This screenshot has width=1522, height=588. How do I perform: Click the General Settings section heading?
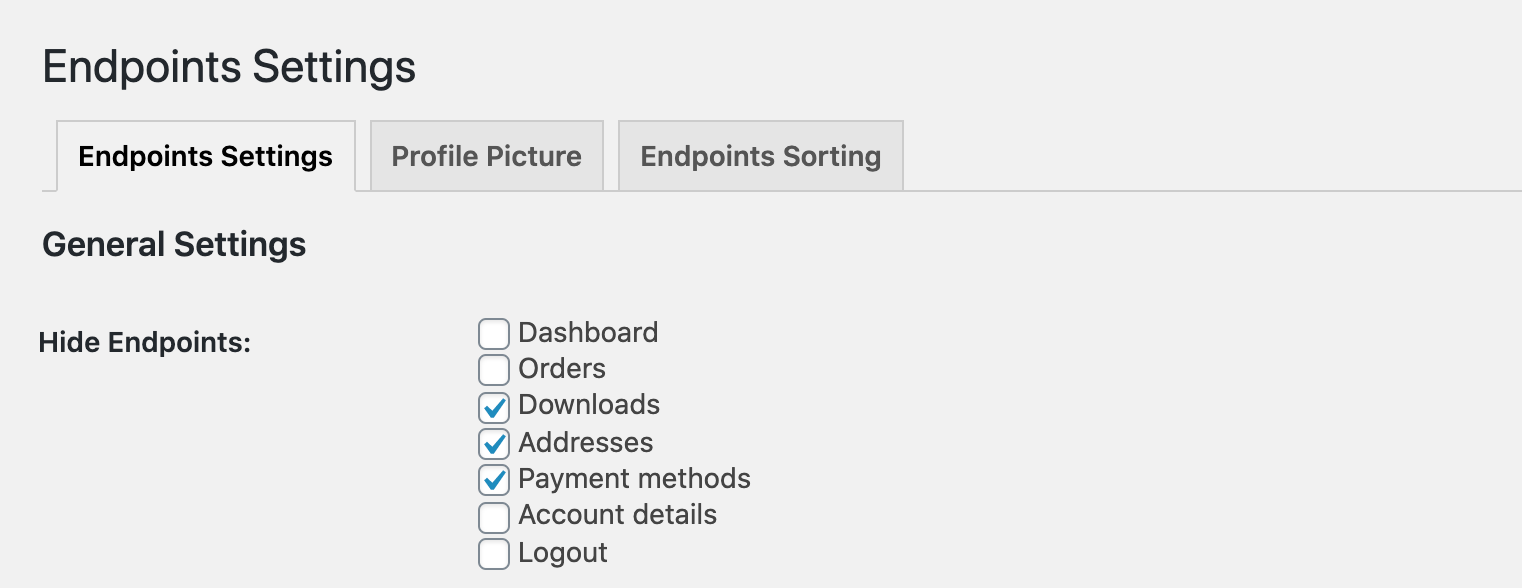(173, 244)
